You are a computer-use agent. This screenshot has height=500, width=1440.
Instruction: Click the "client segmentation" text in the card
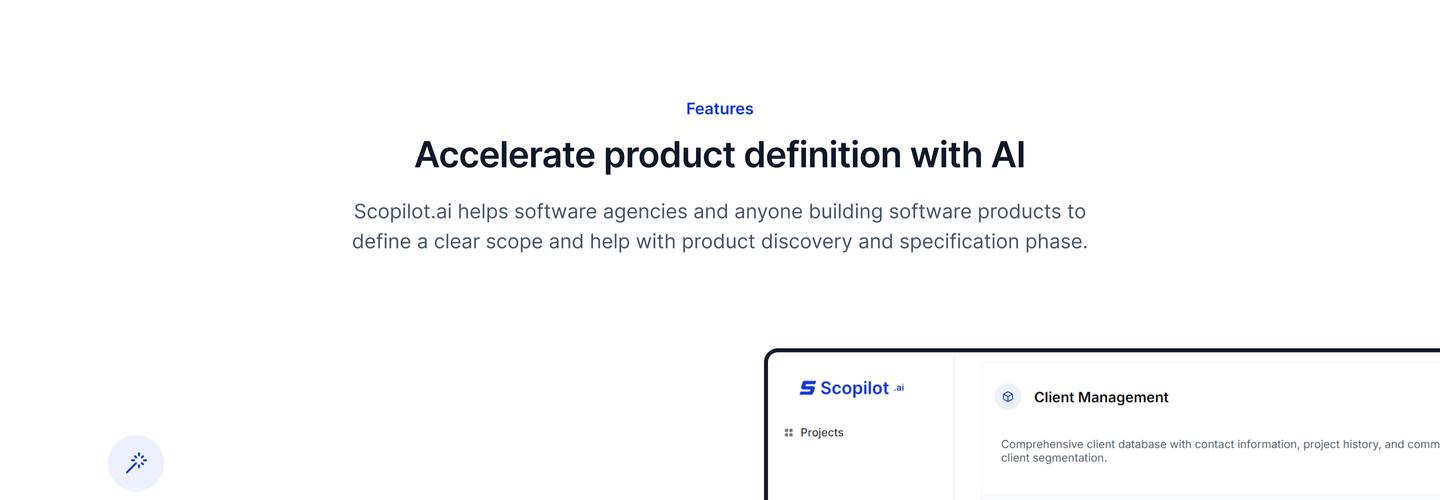tap(1053, 458)
